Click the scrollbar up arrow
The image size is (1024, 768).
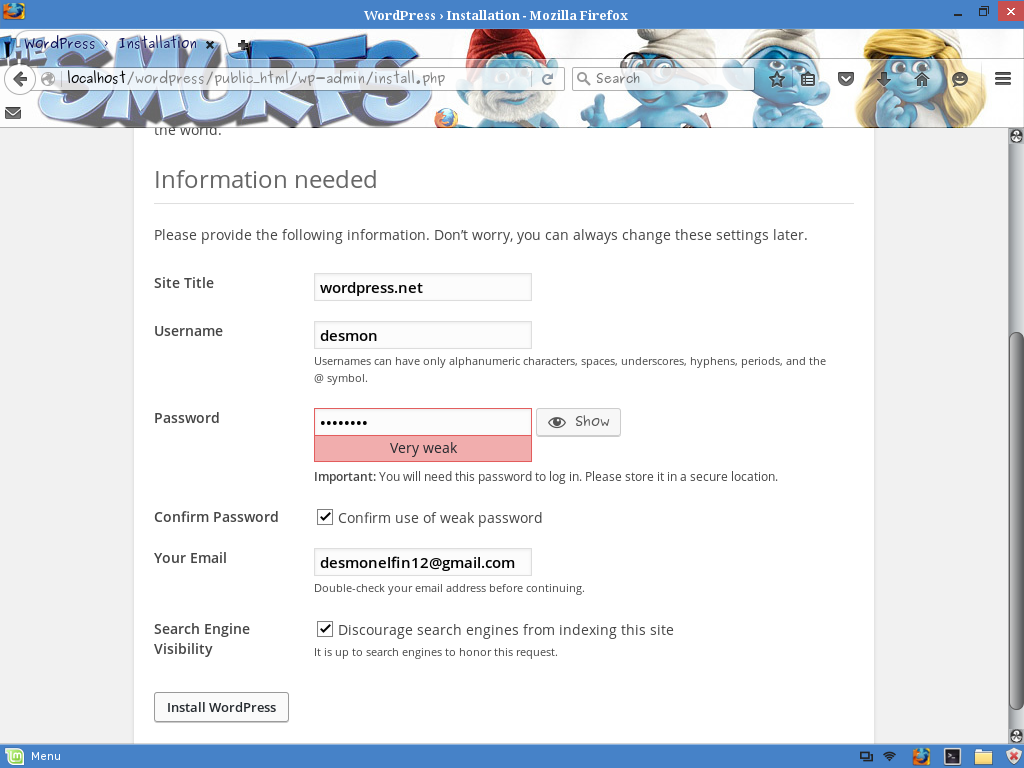tap(1016, 136)
